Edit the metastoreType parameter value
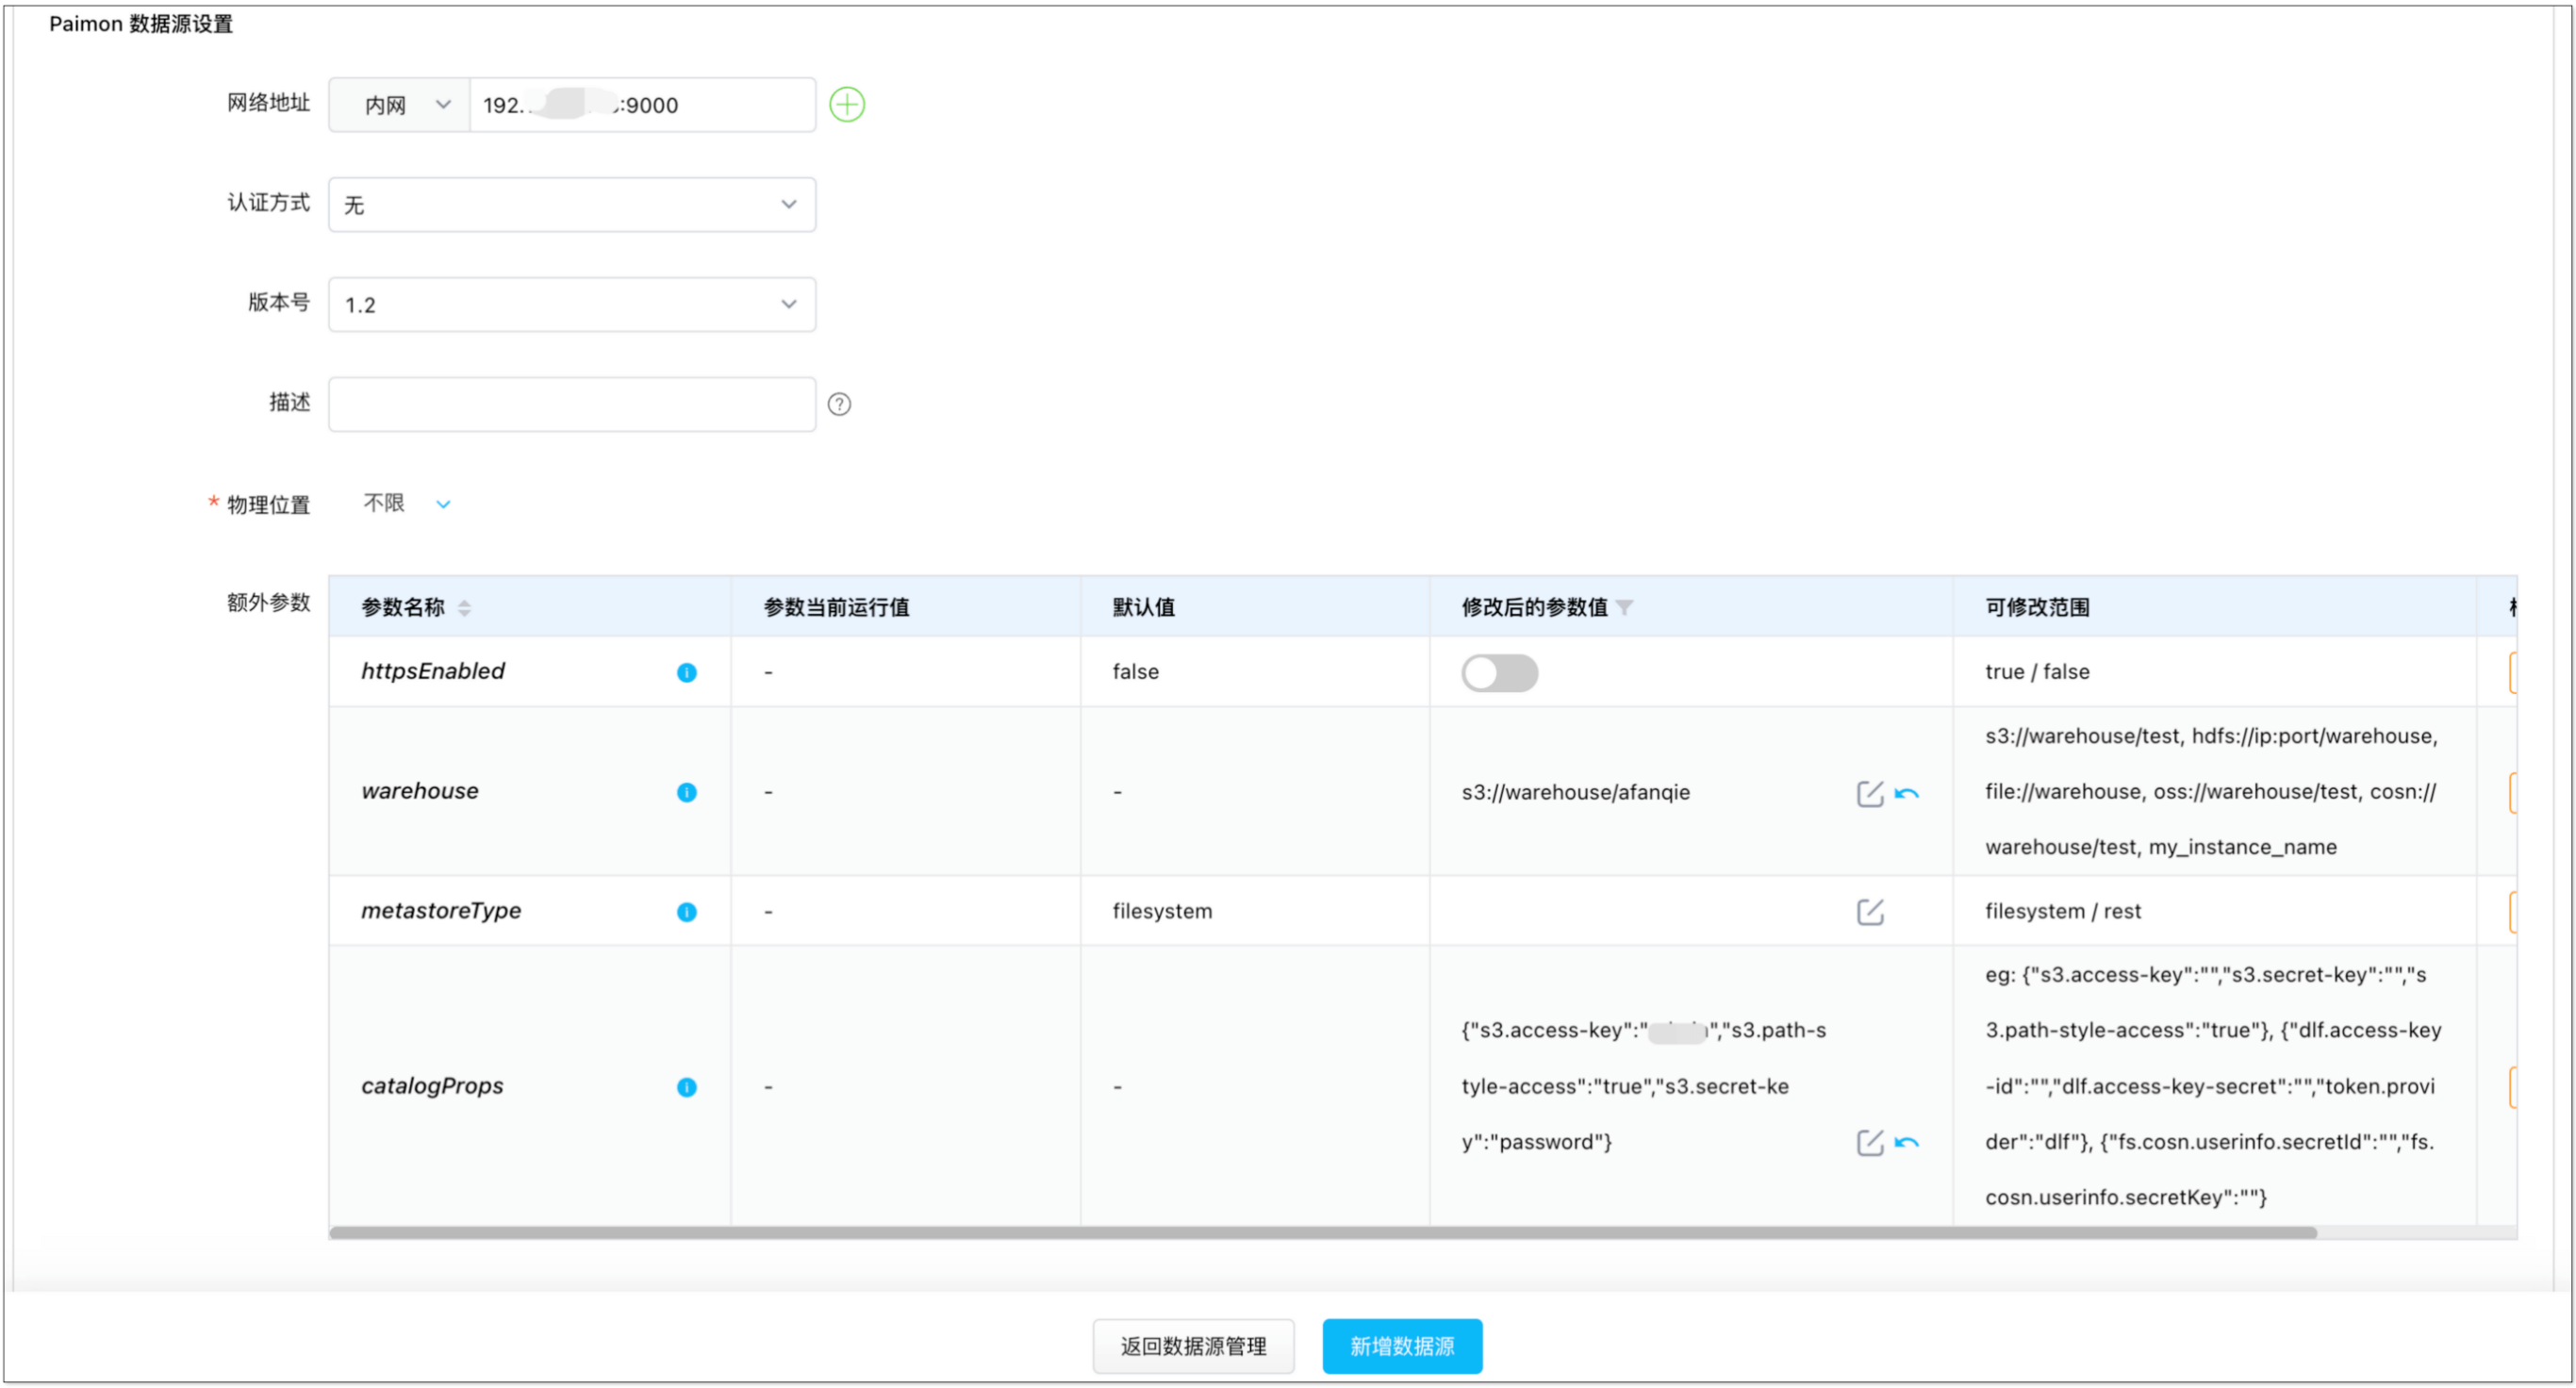The width and height of the screenshot is (2576, 1388). click(x=1869, y=912)
